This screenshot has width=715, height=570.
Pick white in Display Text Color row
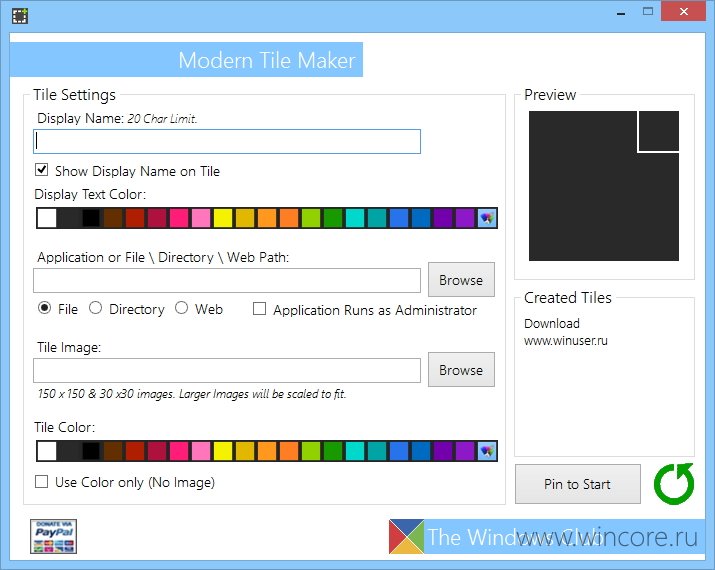pos(47,218)
